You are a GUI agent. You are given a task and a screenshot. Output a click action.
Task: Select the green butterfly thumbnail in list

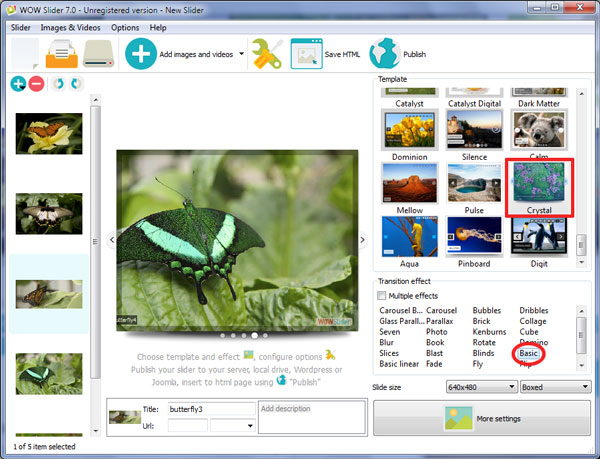[x=49, y=374]
